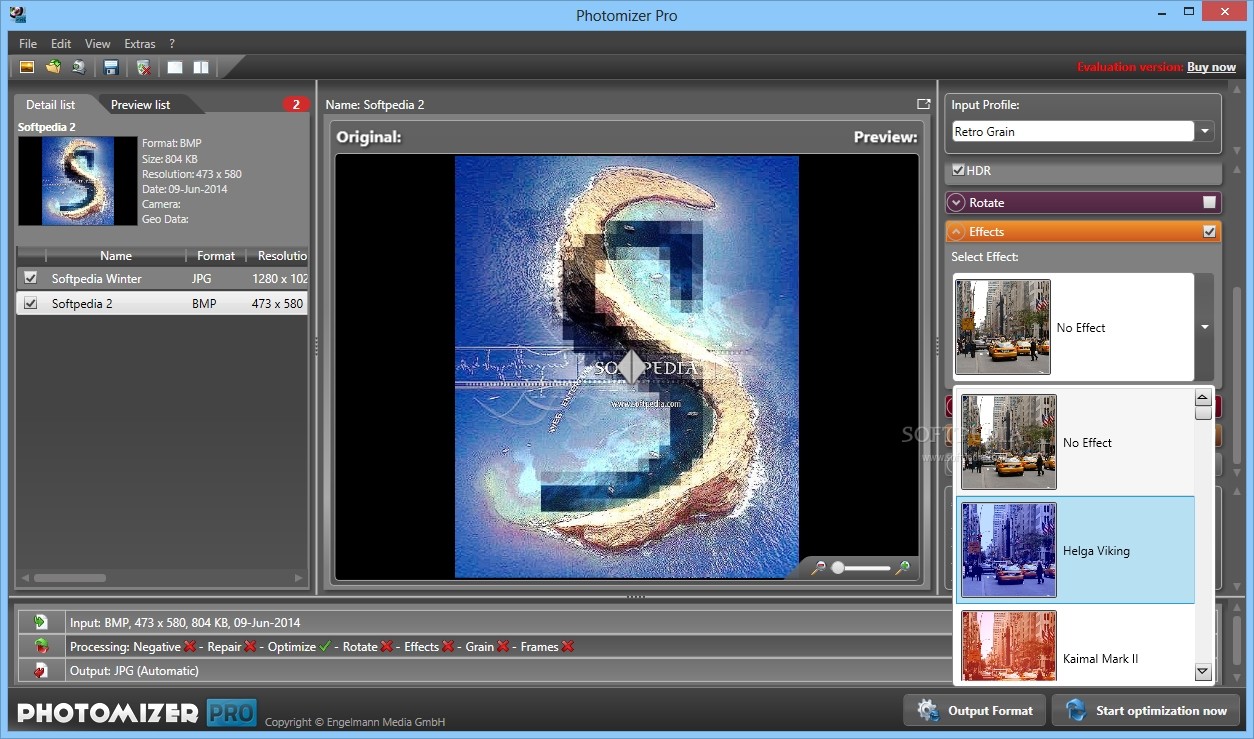Click the Resolution column header
Screen dimensions: 1254x739
(x=278, y=256)
